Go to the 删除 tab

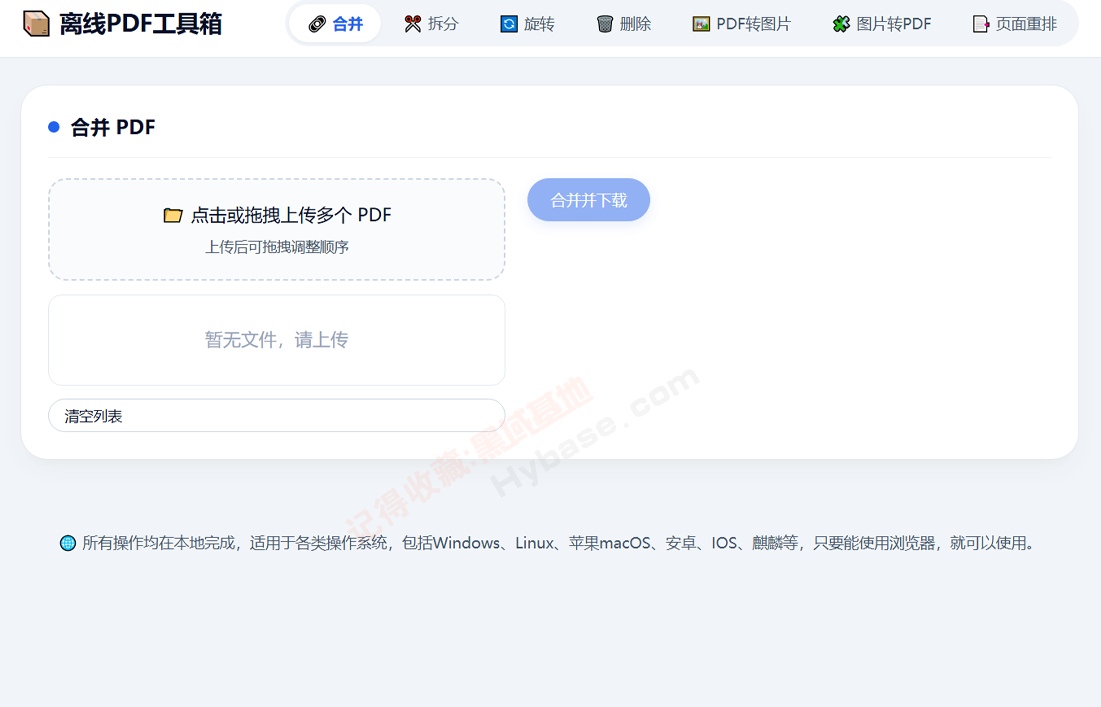(x=623, y=24)
